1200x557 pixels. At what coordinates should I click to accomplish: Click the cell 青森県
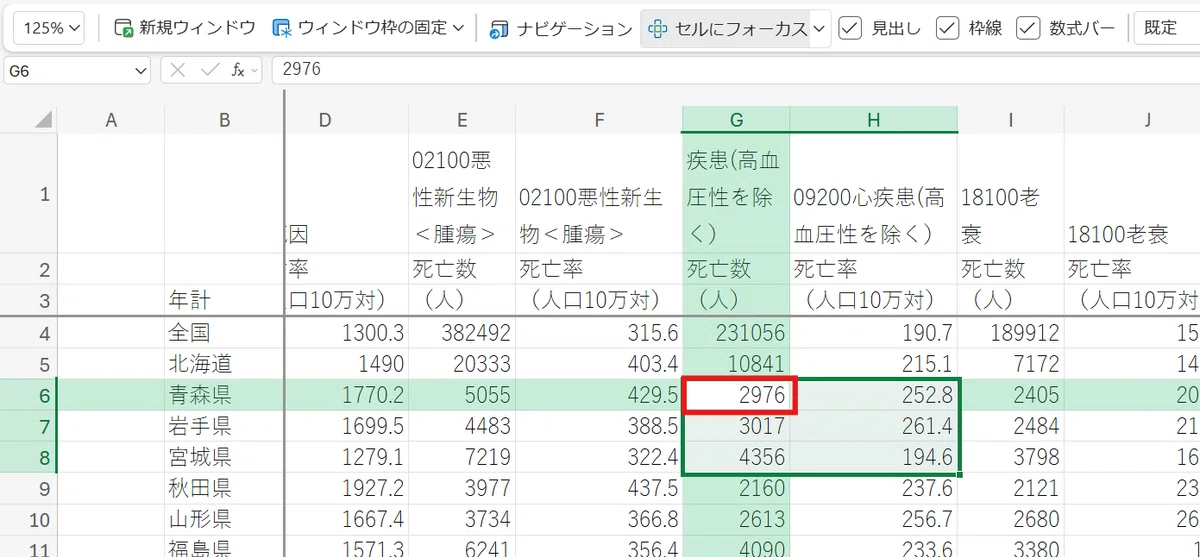tap(224, 395)
